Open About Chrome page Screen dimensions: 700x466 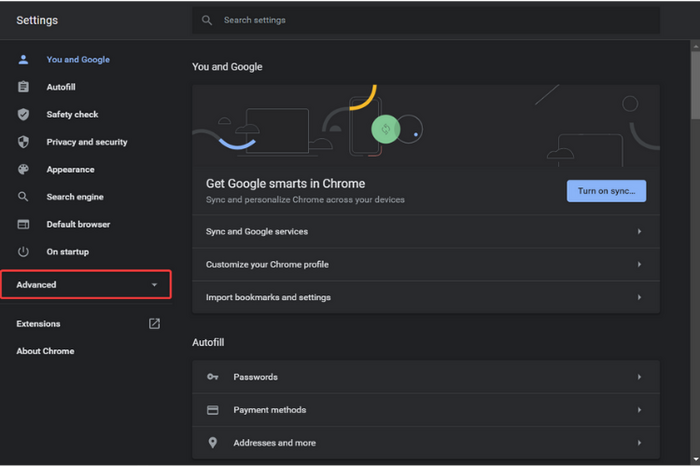[45, 351]
